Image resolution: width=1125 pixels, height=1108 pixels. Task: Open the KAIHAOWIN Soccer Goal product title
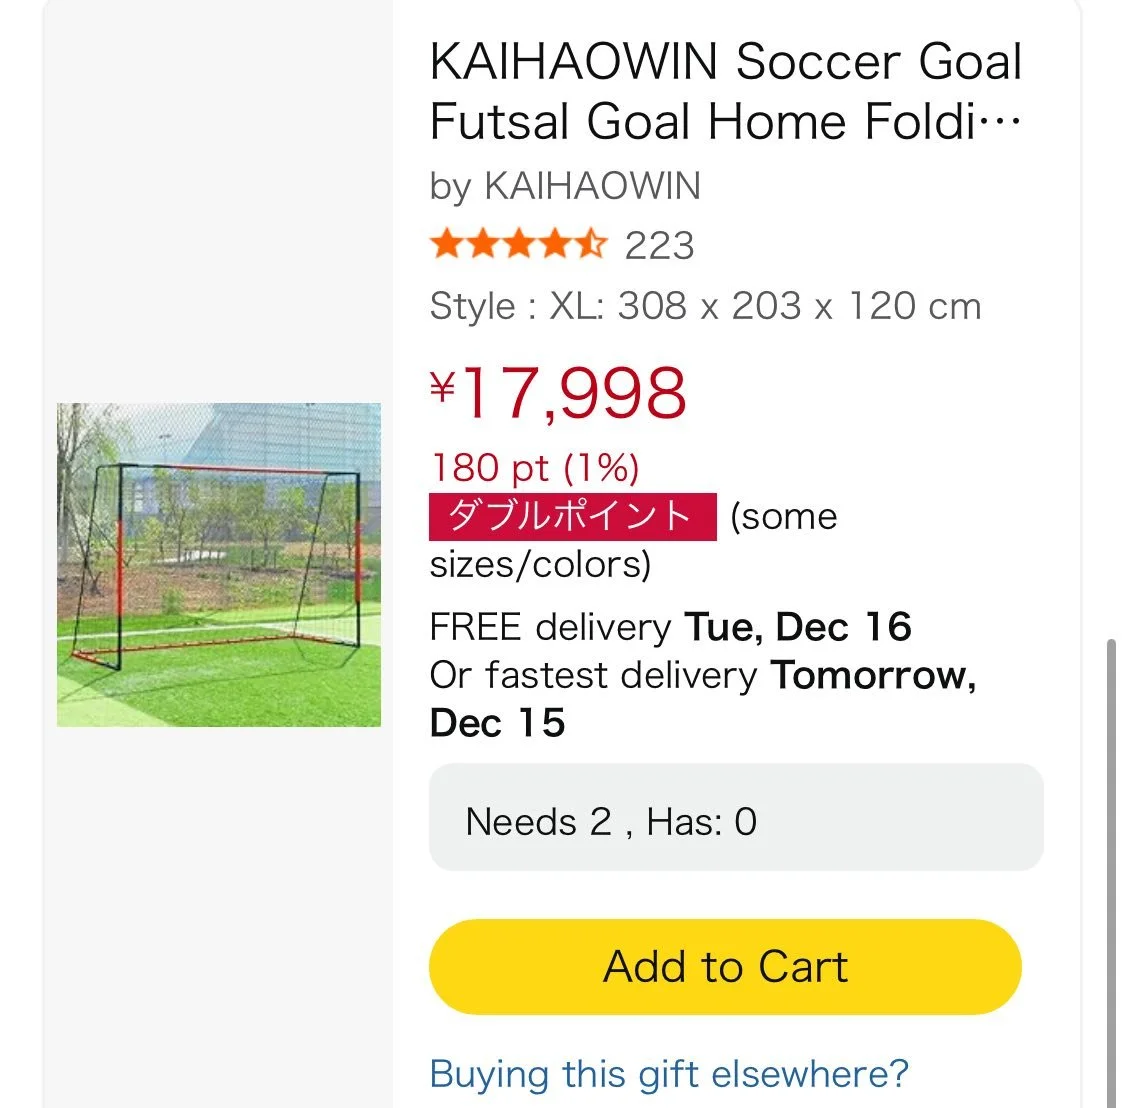pos(725,91)
